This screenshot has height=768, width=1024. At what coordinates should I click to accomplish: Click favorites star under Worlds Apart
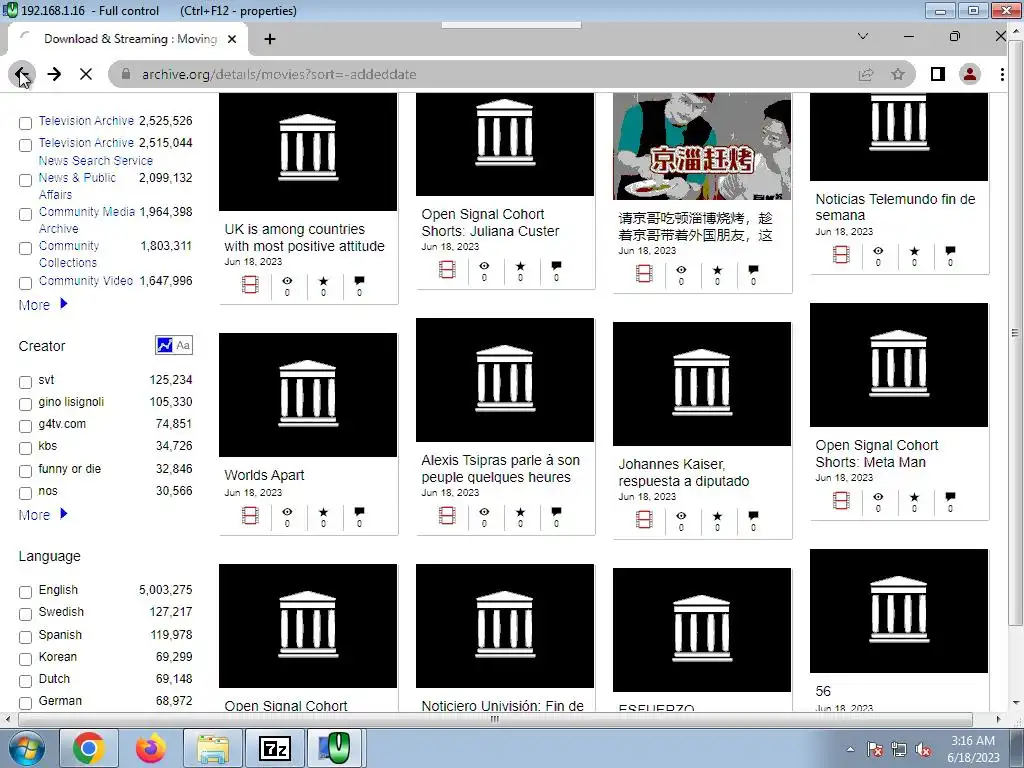click(x=323, y=515)
